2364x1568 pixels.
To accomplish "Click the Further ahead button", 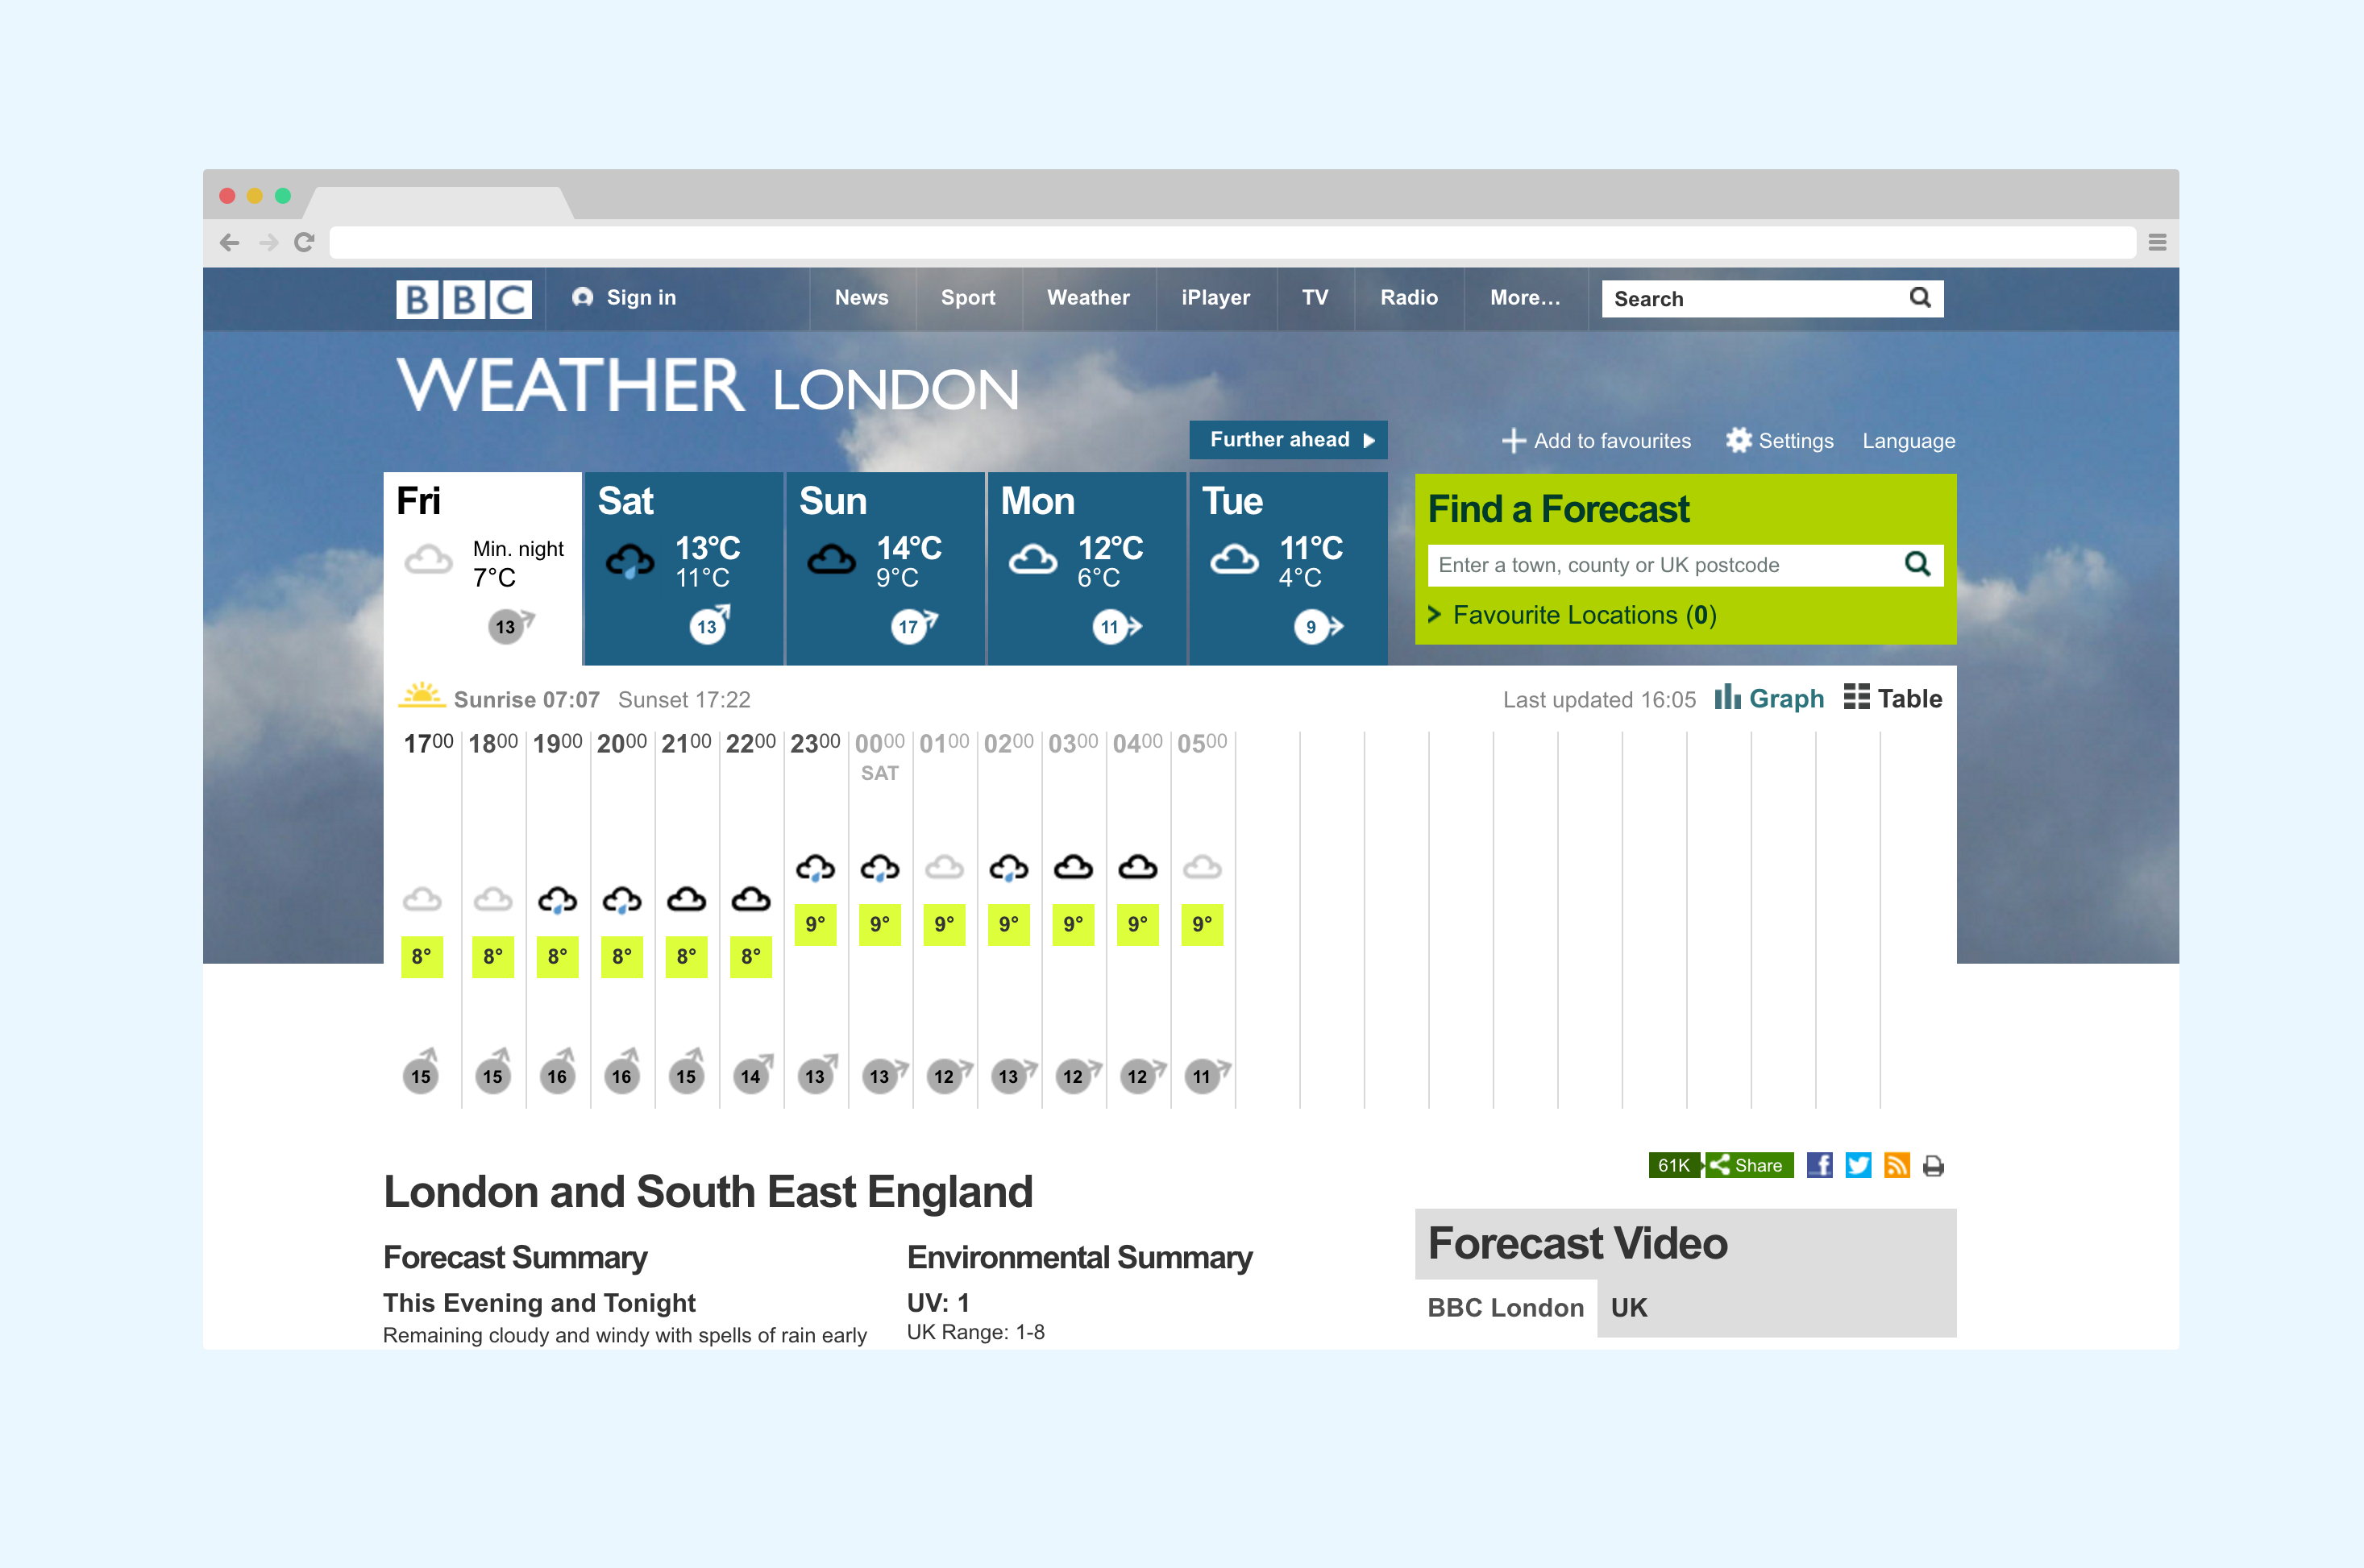I will (x=1288, y=440).
